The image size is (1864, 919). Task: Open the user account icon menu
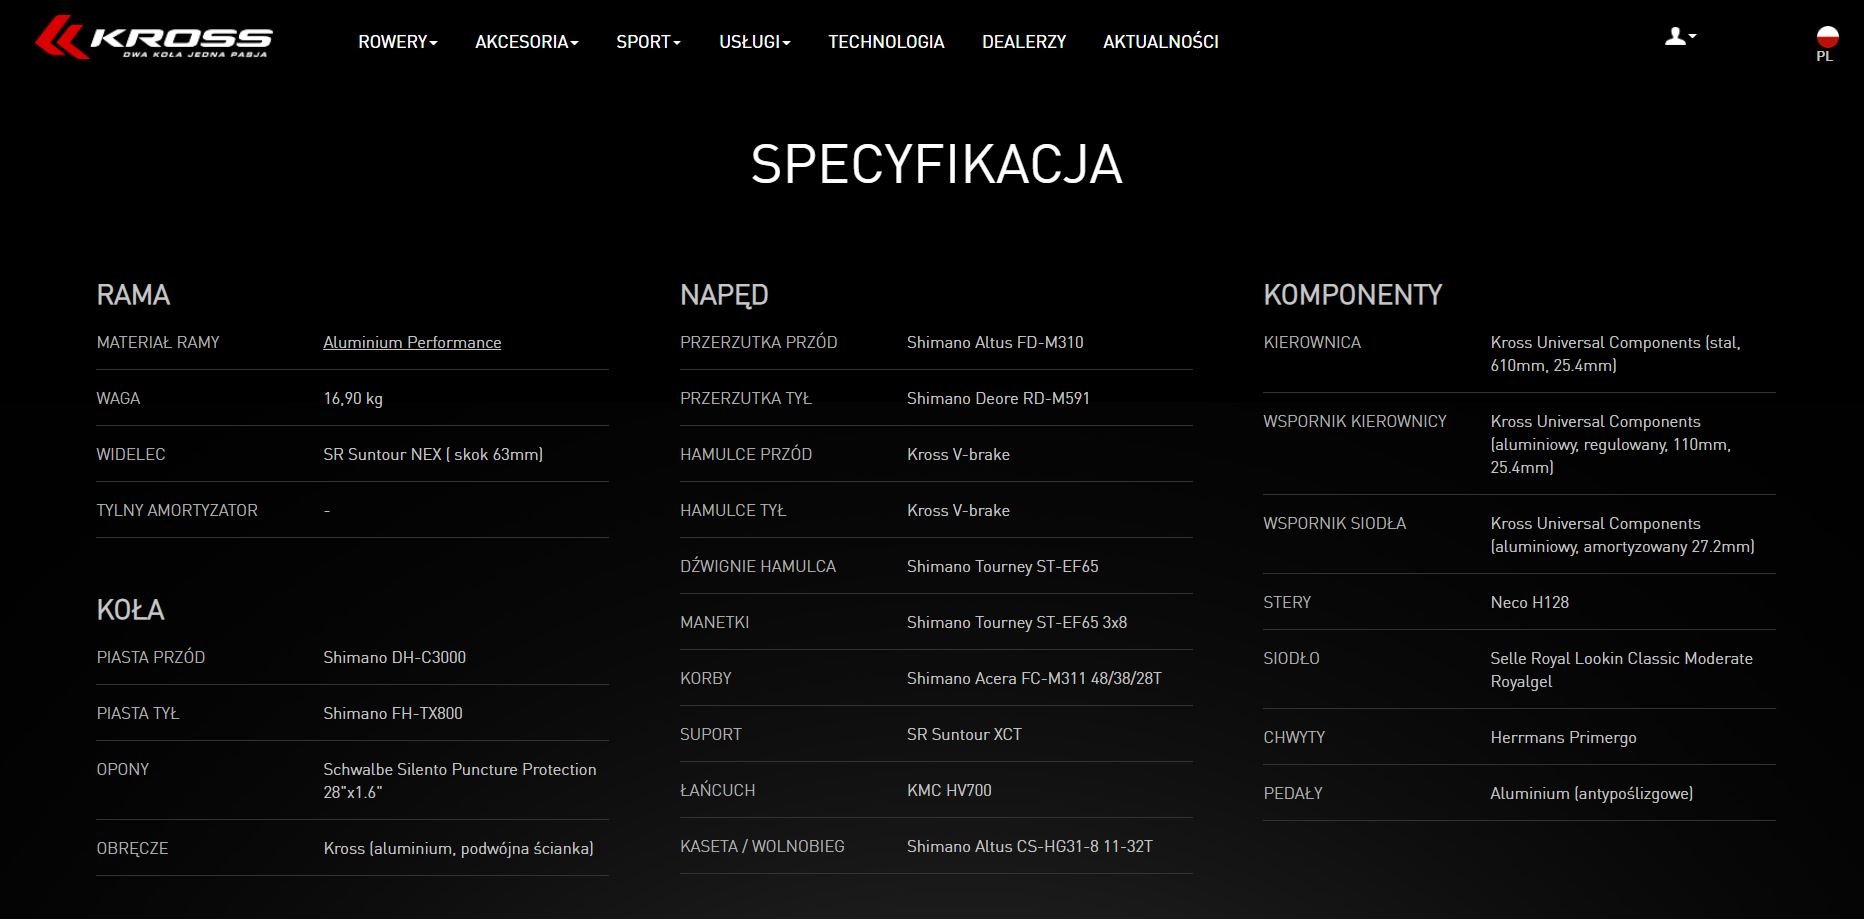pyautogui.click(x=1680, y=37)
